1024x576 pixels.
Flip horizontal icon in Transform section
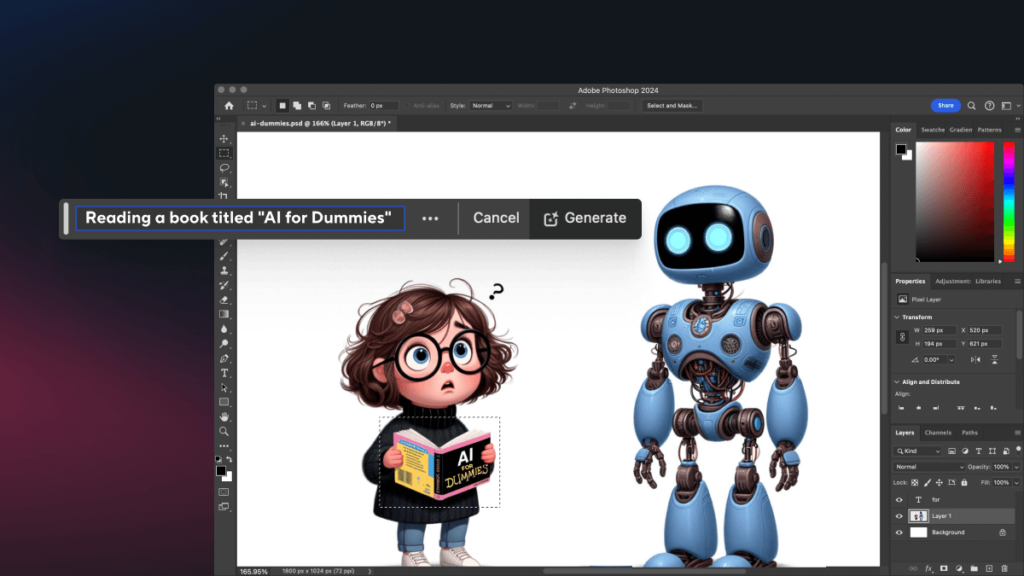[x=975, y=360]
